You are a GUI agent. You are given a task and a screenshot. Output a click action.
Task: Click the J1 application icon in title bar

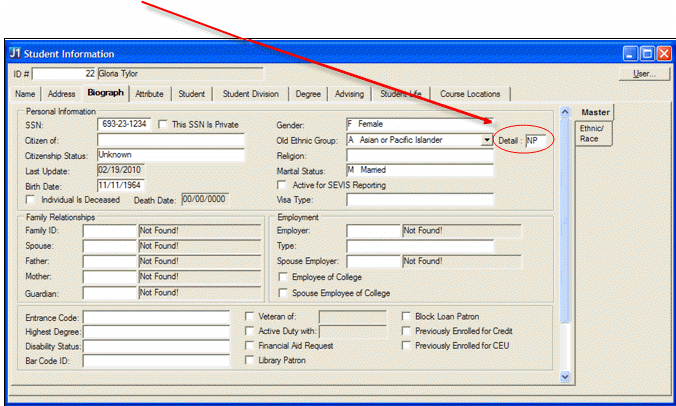tap(15, 53)
